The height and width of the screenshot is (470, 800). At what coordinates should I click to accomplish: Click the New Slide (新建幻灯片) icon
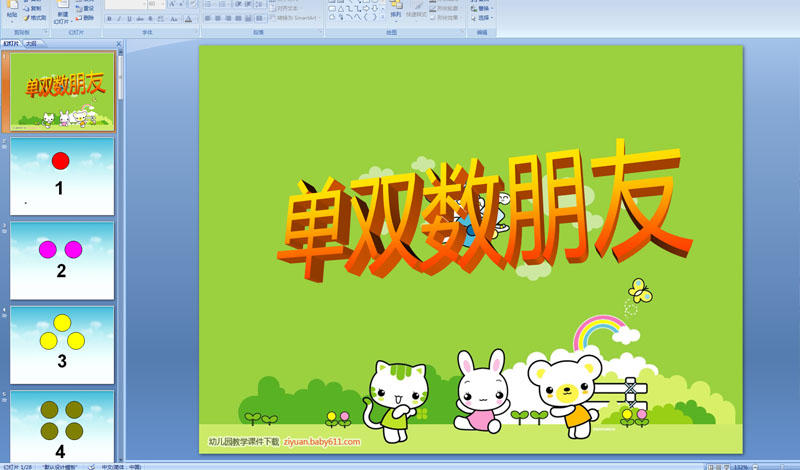61,14
